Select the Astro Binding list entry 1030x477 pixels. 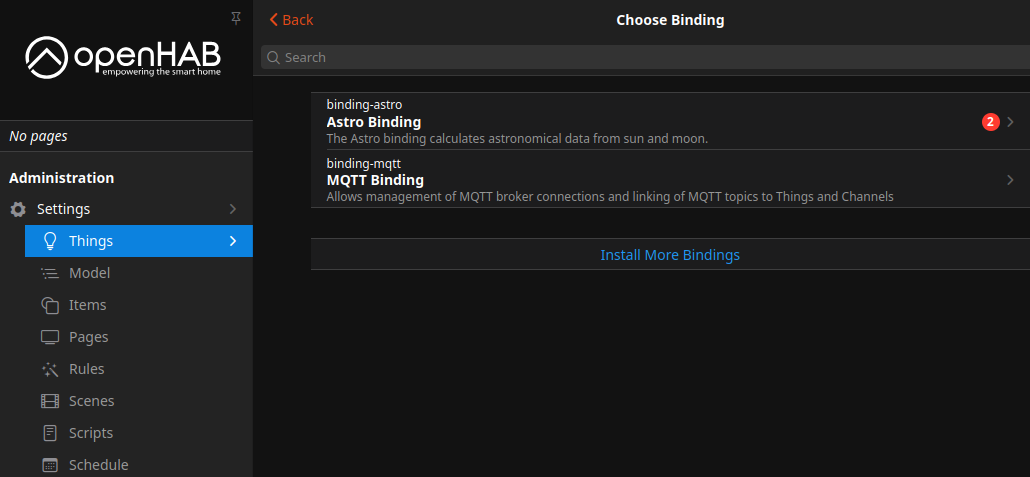pos(600,122)
